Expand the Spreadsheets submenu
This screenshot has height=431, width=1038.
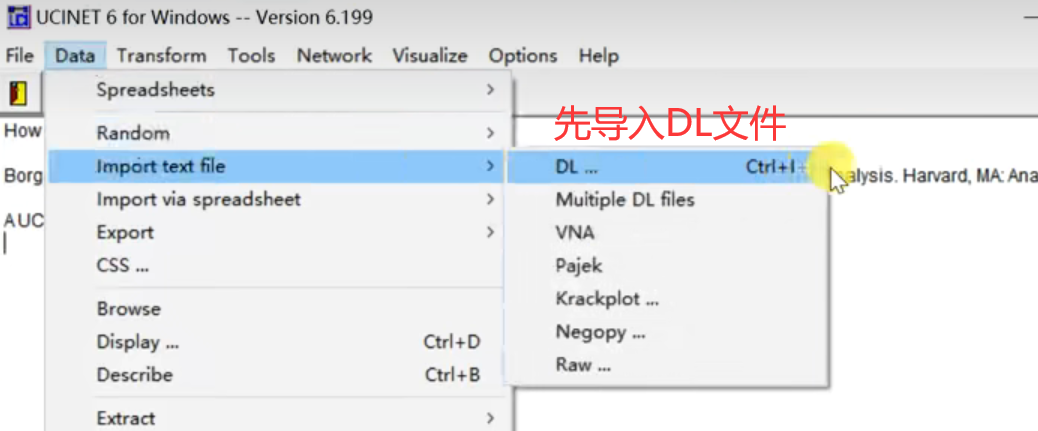tap(278, 89)
